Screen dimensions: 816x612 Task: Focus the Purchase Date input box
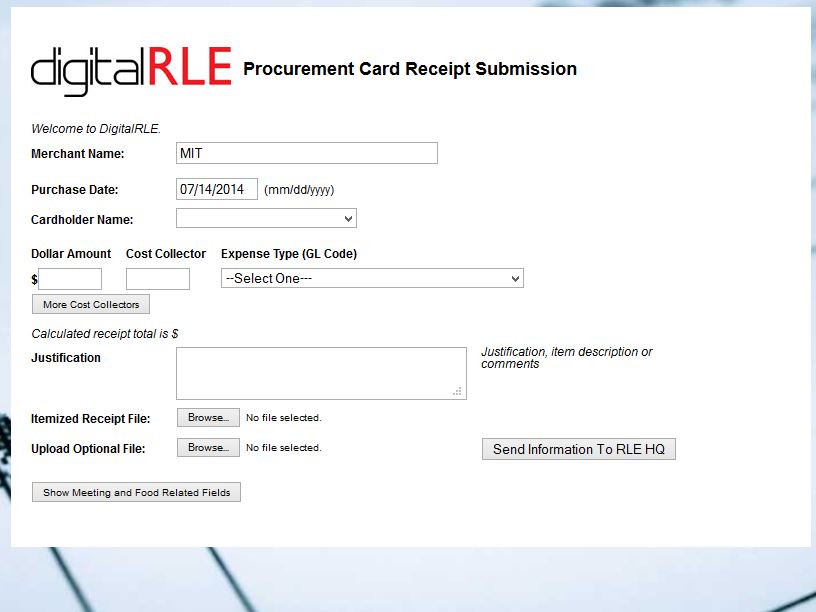coord(217,189)
